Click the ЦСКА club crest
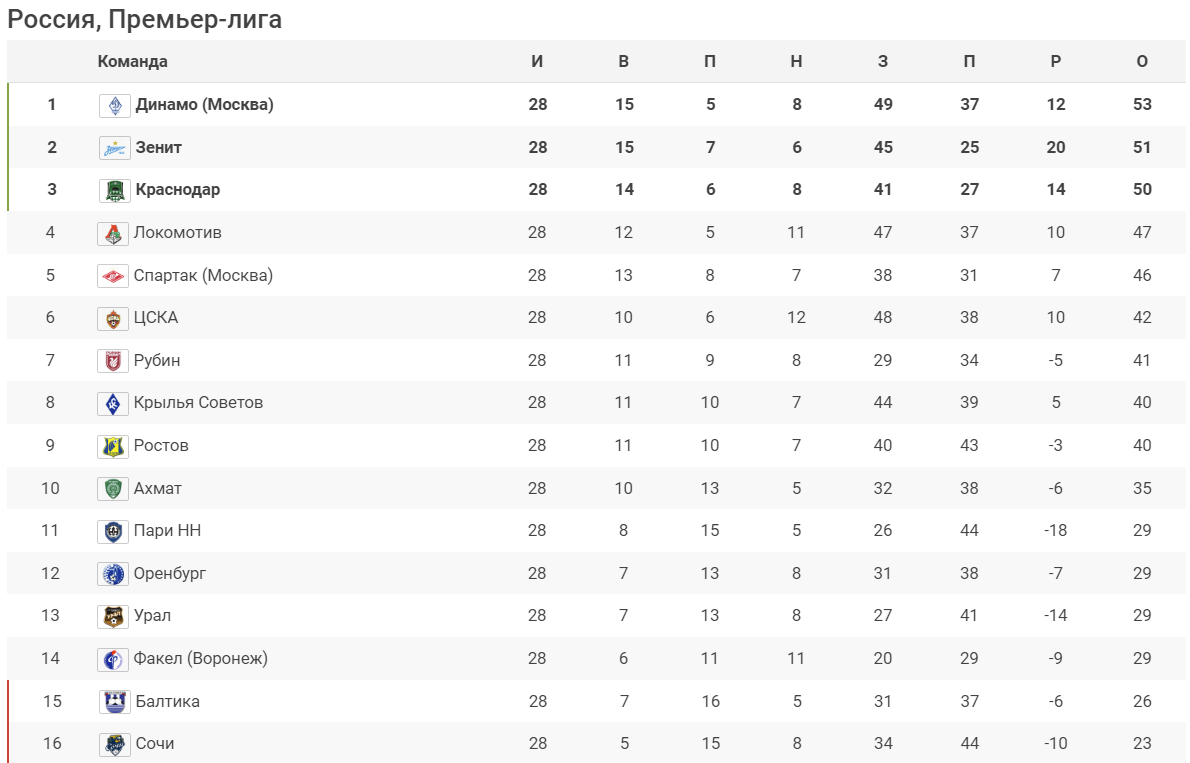The image size is (1190, 763). tap(113, 318)
